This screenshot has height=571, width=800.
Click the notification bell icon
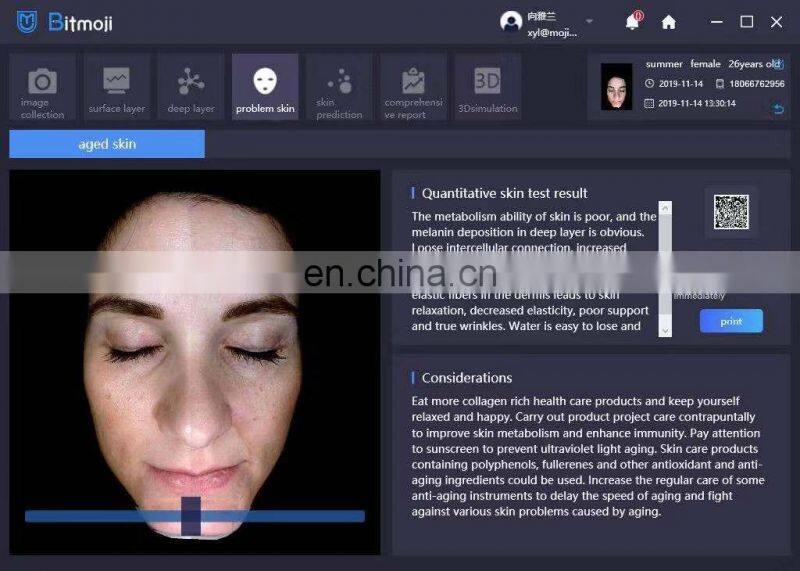(633, 21)
